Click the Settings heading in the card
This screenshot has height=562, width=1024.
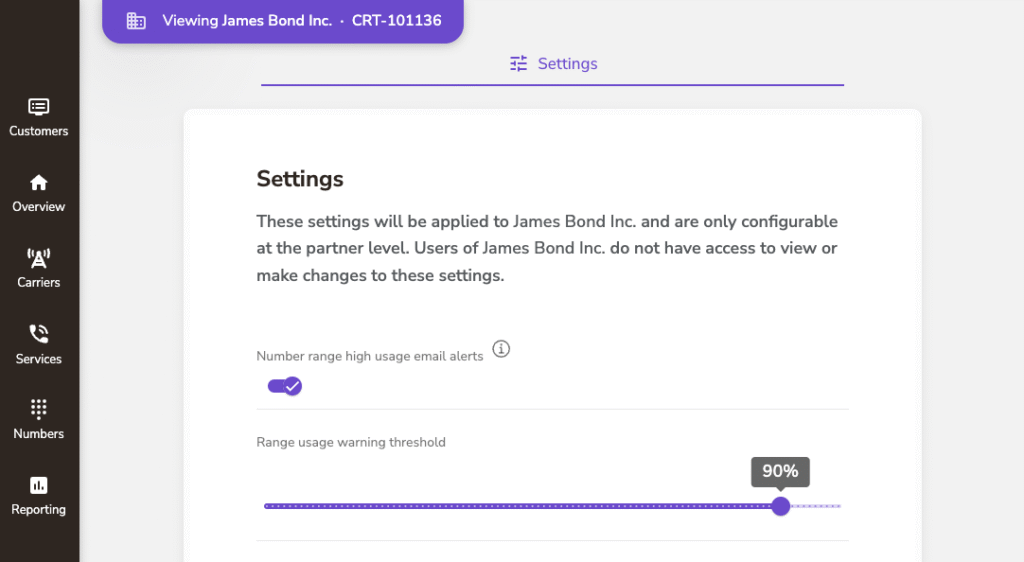coord(300,179)
